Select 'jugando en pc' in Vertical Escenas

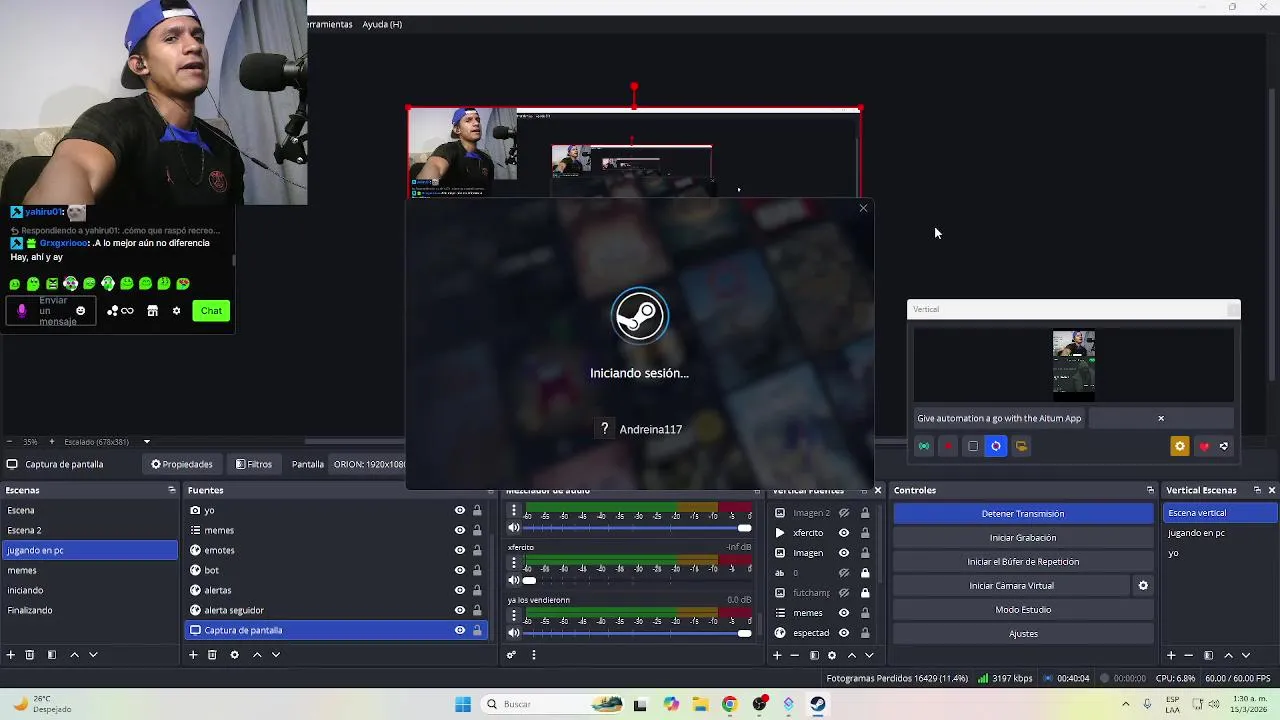click(x=1220, y=533)
